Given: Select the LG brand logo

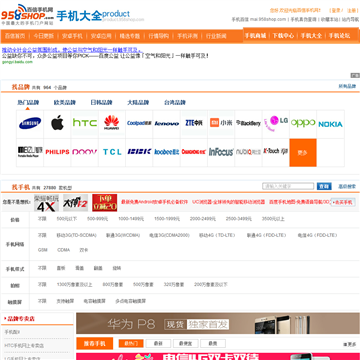Looking at the screenshot, I should (276, 123).
